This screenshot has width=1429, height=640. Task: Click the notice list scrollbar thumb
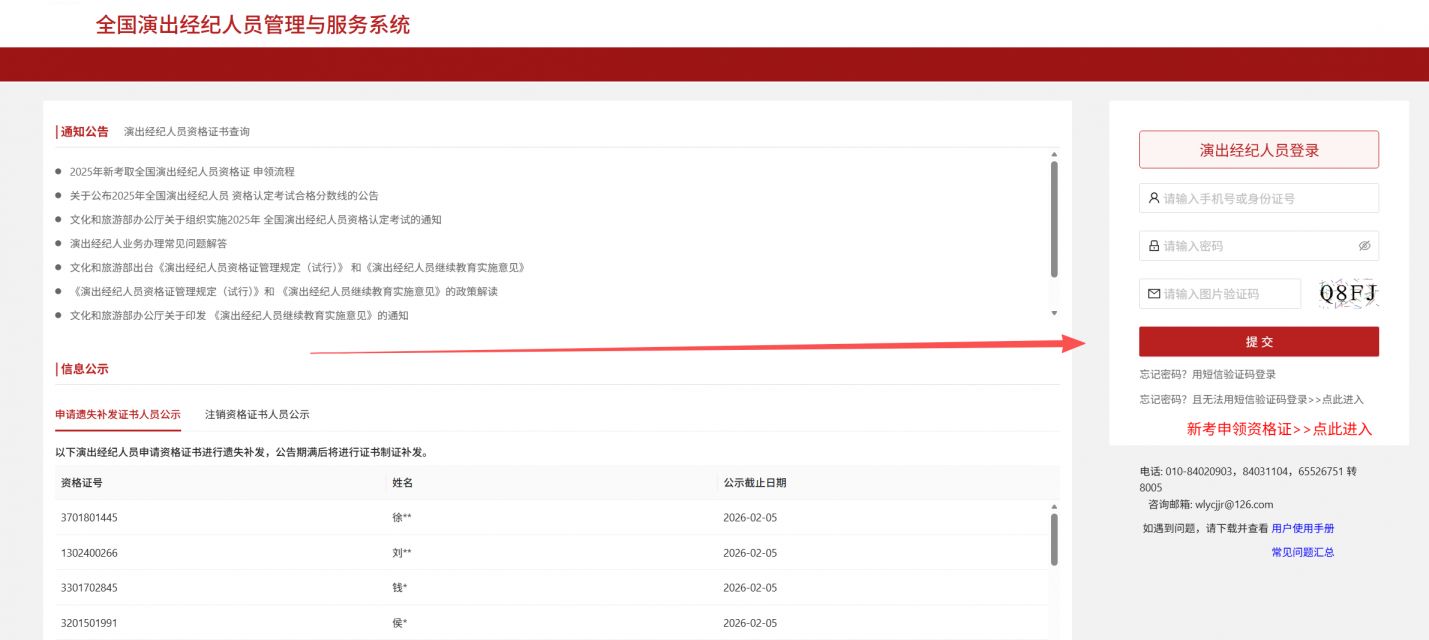[1054, 219]
